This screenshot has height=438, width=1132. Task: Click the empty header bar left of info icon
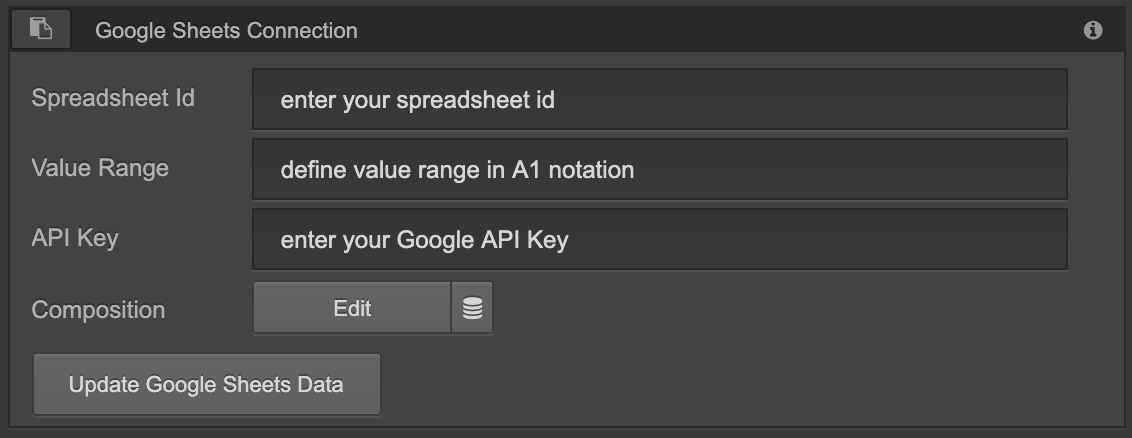coord(720,31)
